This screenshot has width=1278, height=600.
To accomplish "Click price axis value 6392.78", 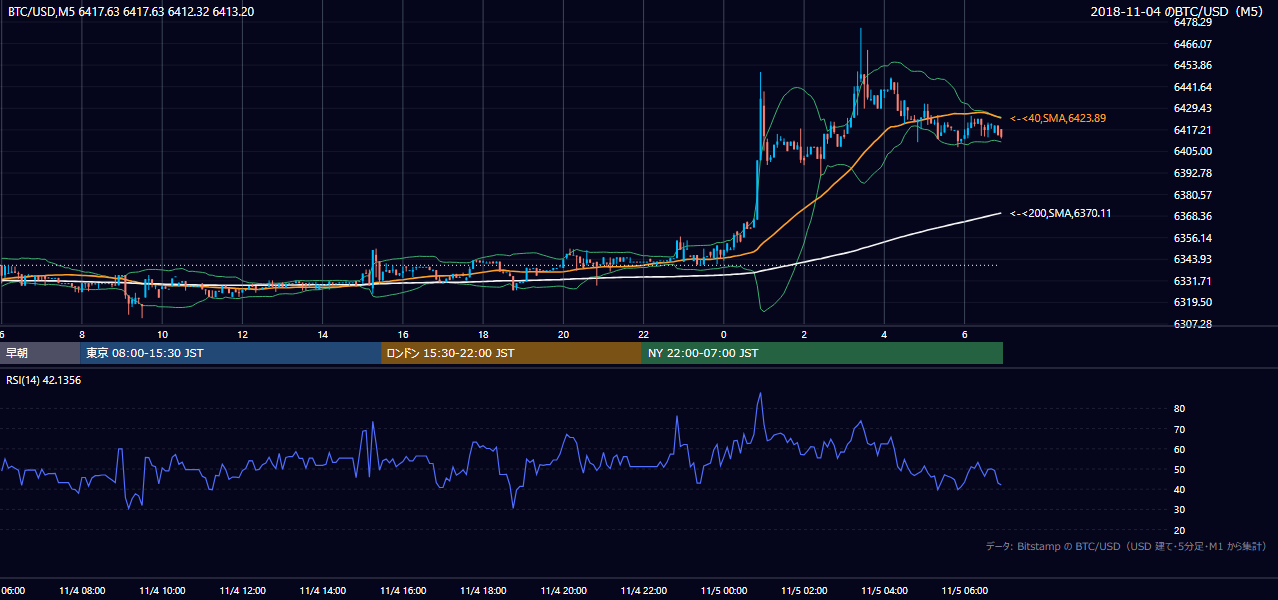I will click(x=1192, y=173).
